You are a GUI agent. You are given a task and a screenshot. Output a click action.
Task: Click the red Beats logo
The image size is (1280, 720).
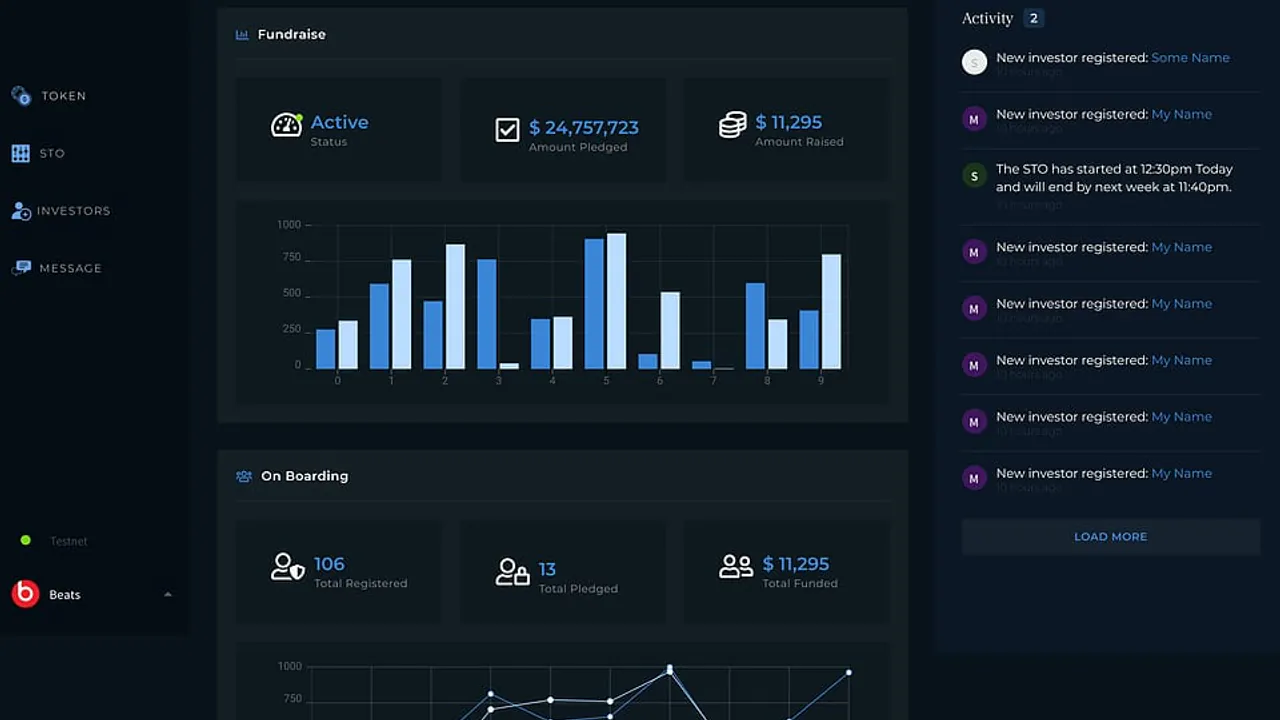[25, 594]
